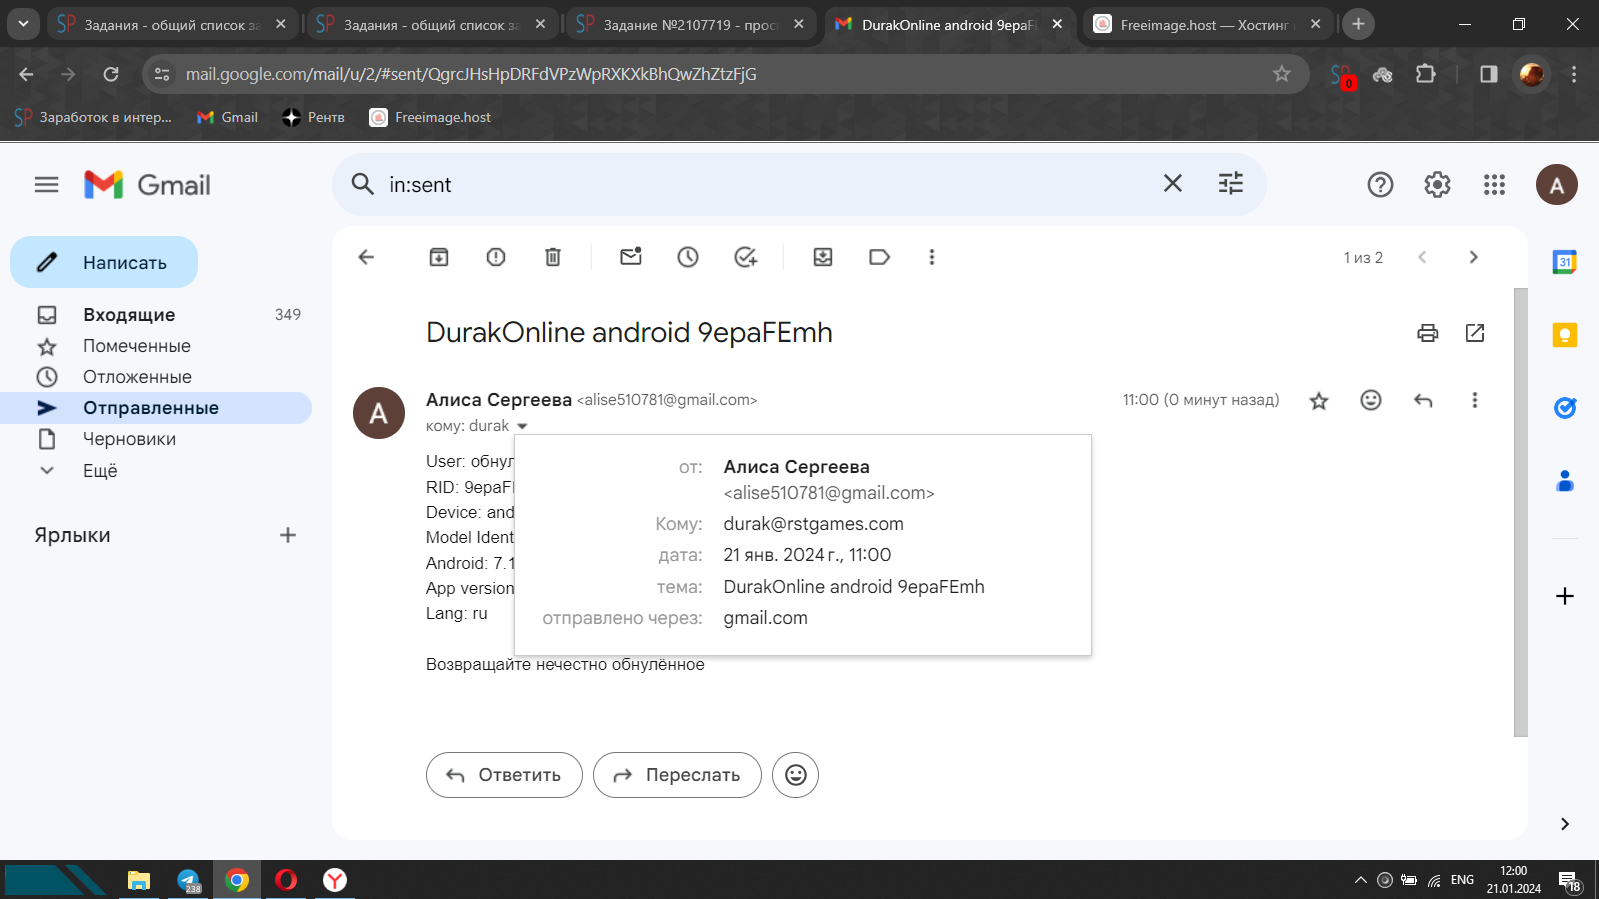Screen dimensions: 1599x899
Task: Collapse recipient details arrow next to durak
Action: pyautogui.click(x=522, y=427)
